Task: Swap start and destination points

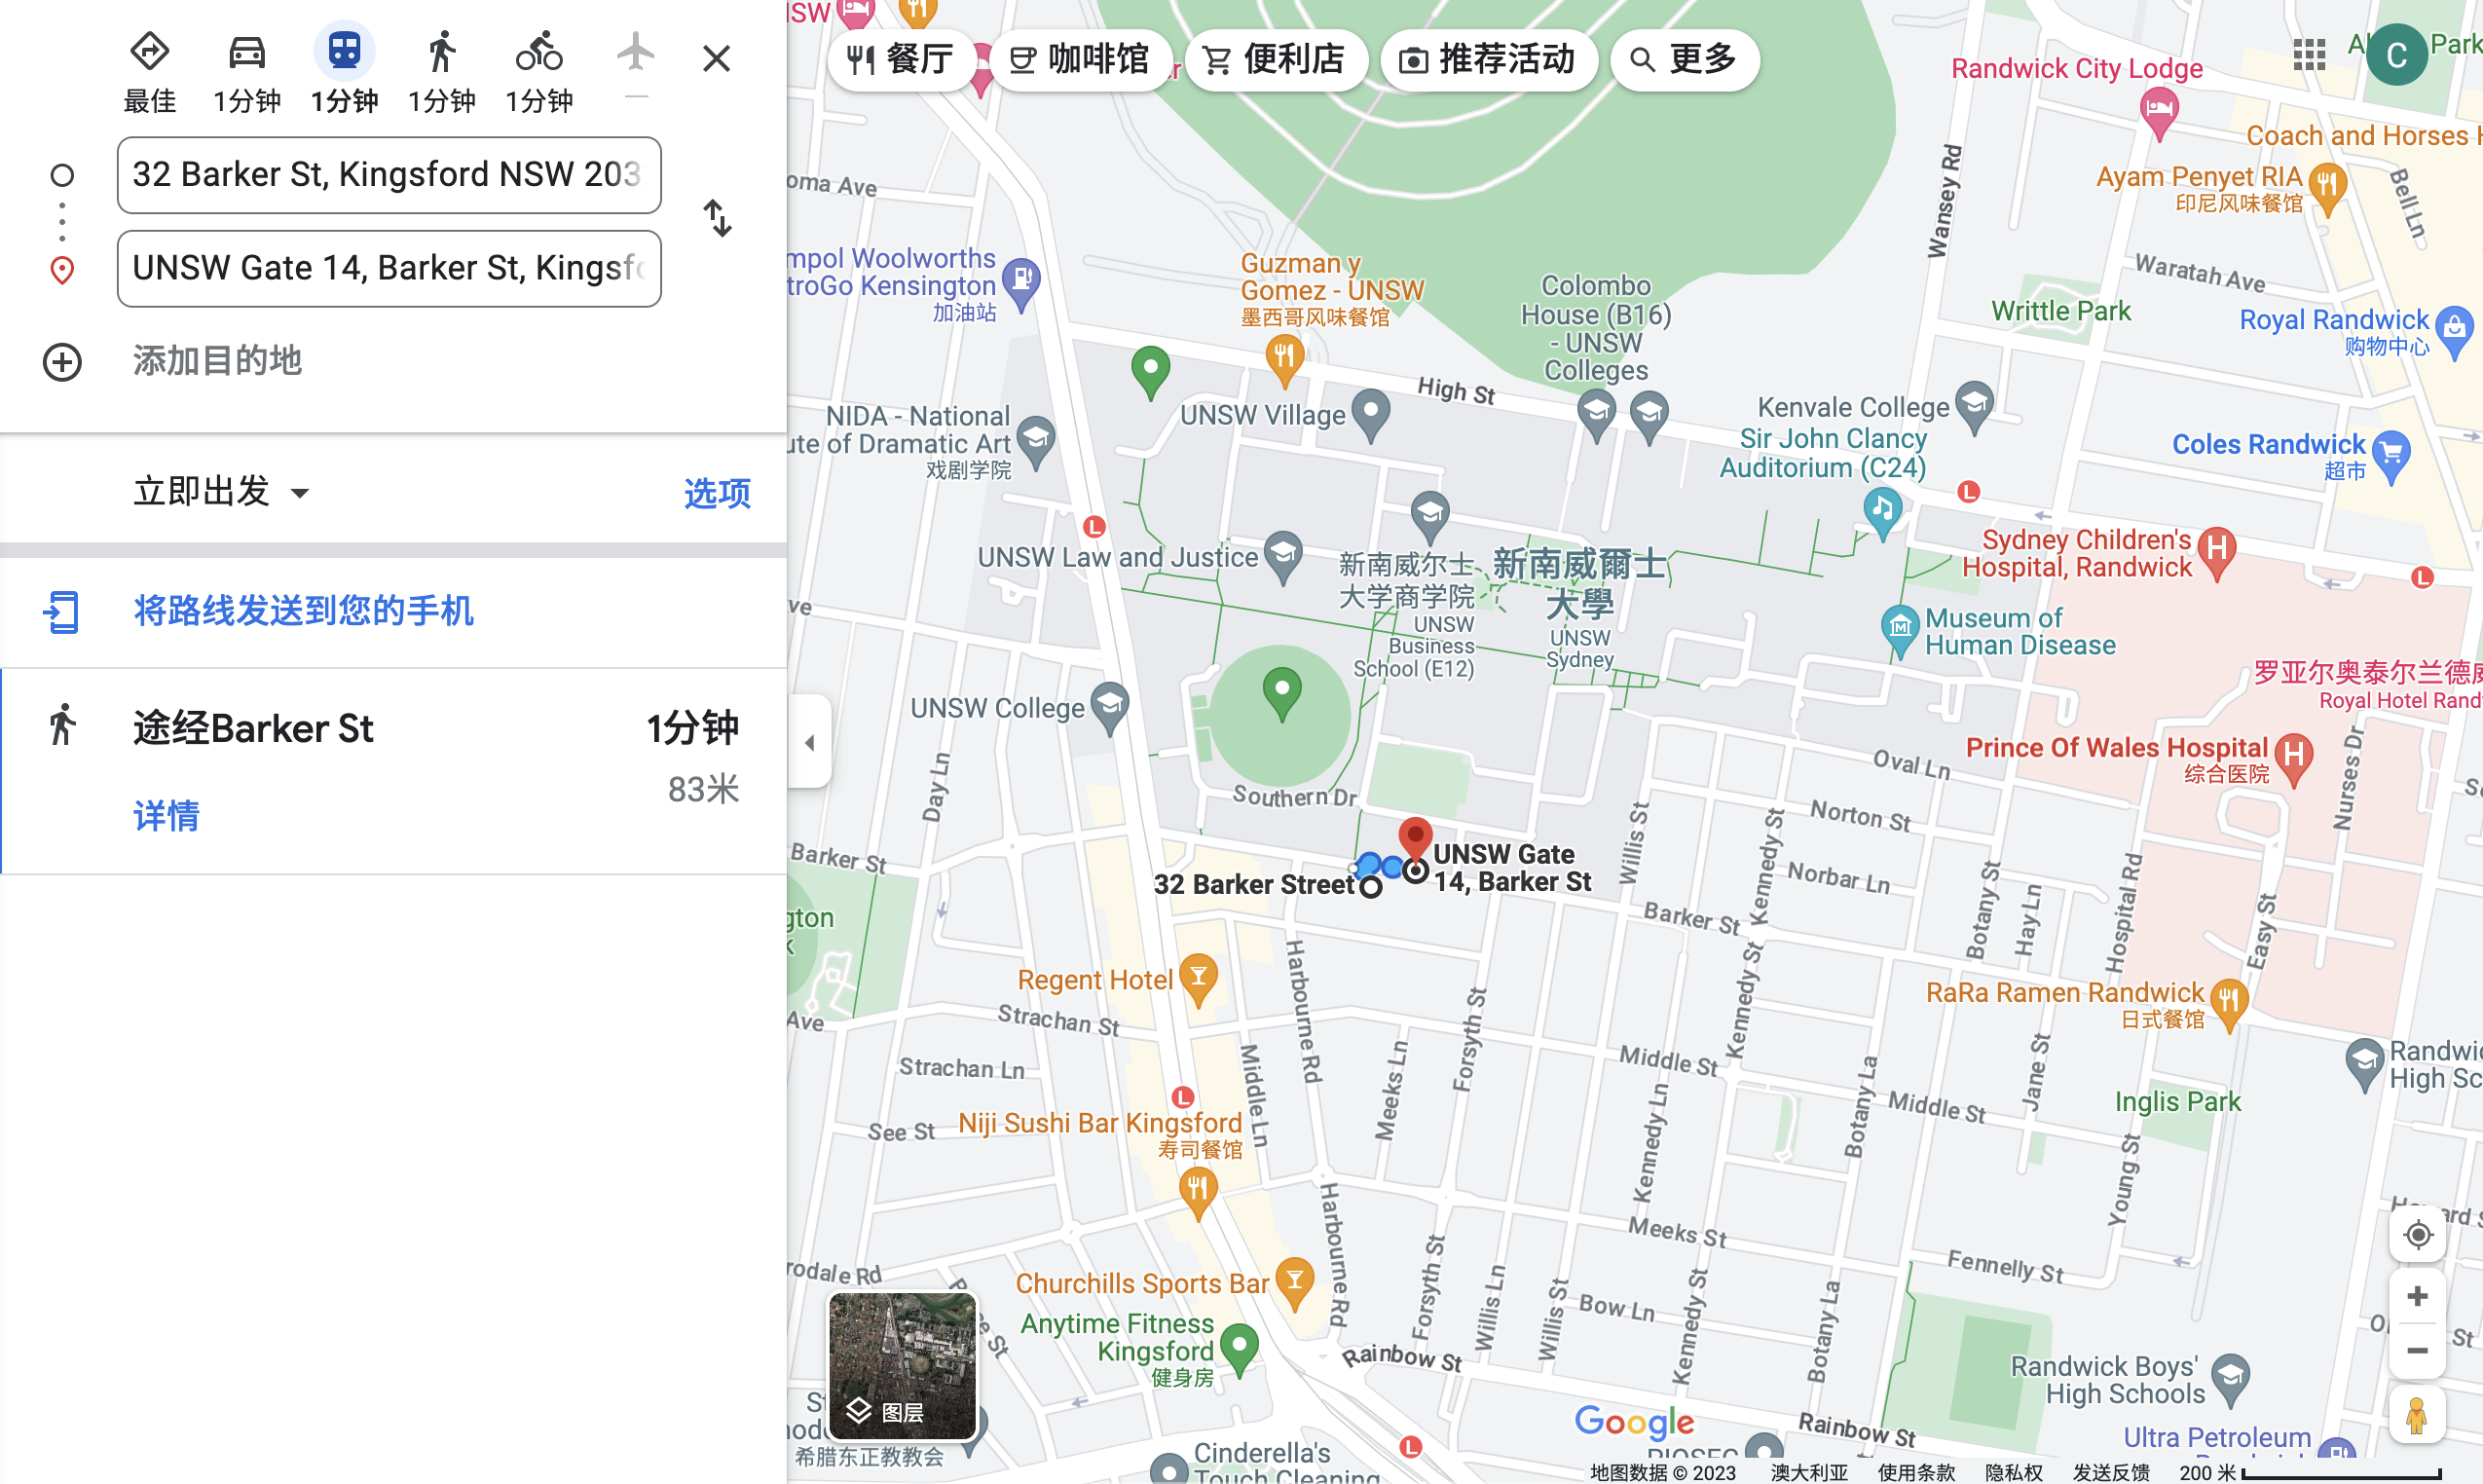Action: (x=718, y=218)
